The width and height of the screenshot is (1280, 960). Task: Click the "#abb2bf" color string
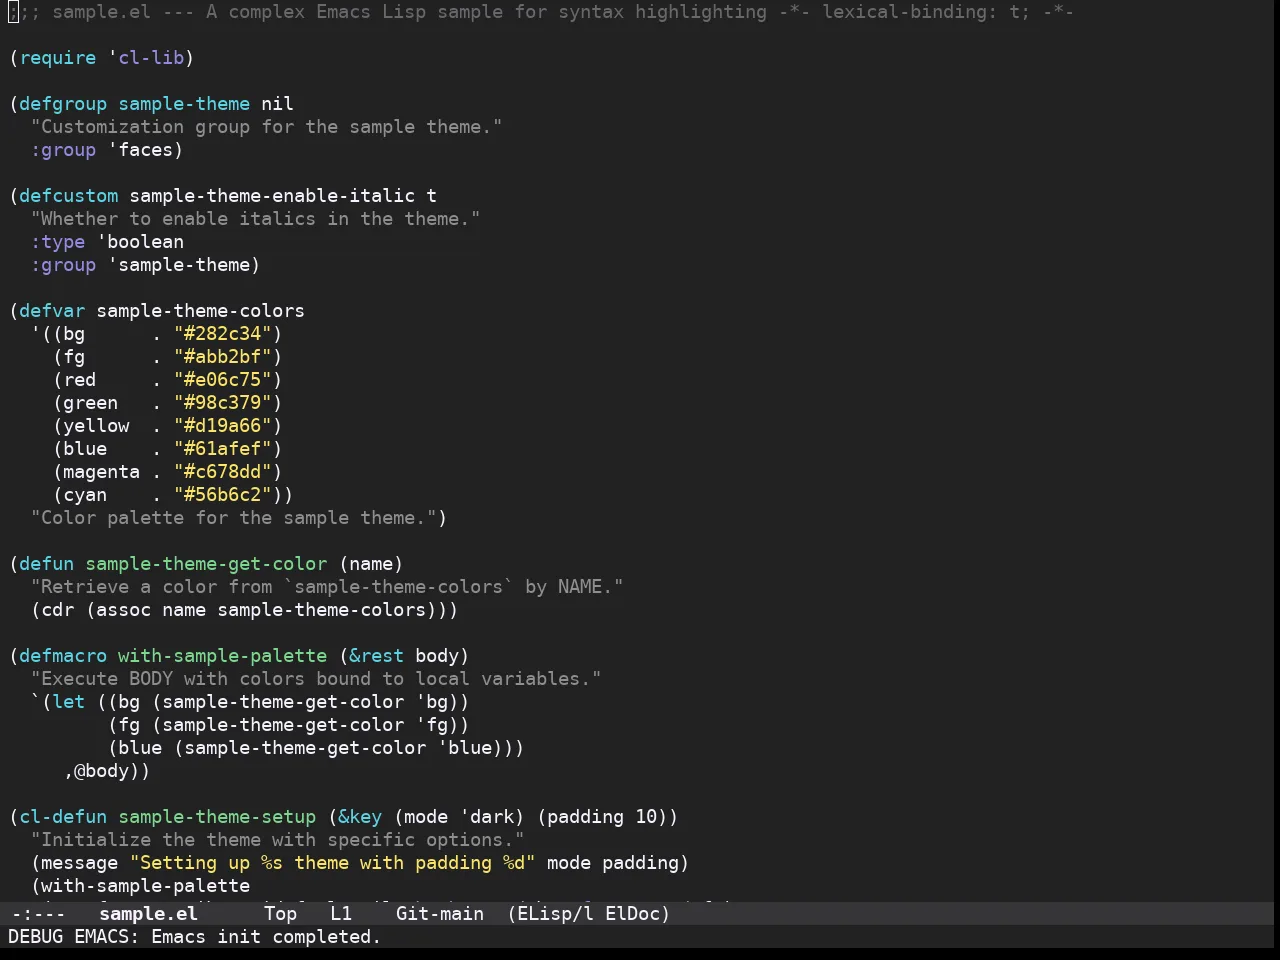click(x=223, y=357)
